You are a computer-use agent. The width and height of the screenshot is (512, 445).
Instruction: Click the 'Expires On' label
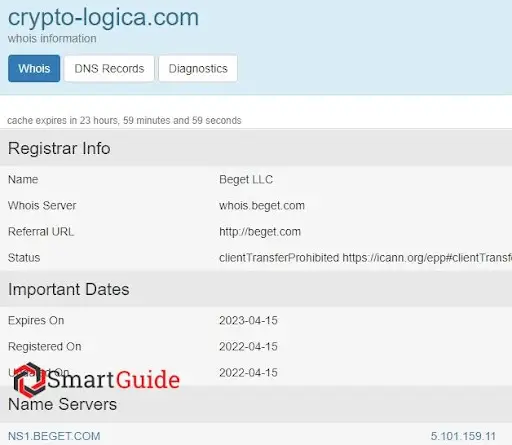[x=36, y=320]
